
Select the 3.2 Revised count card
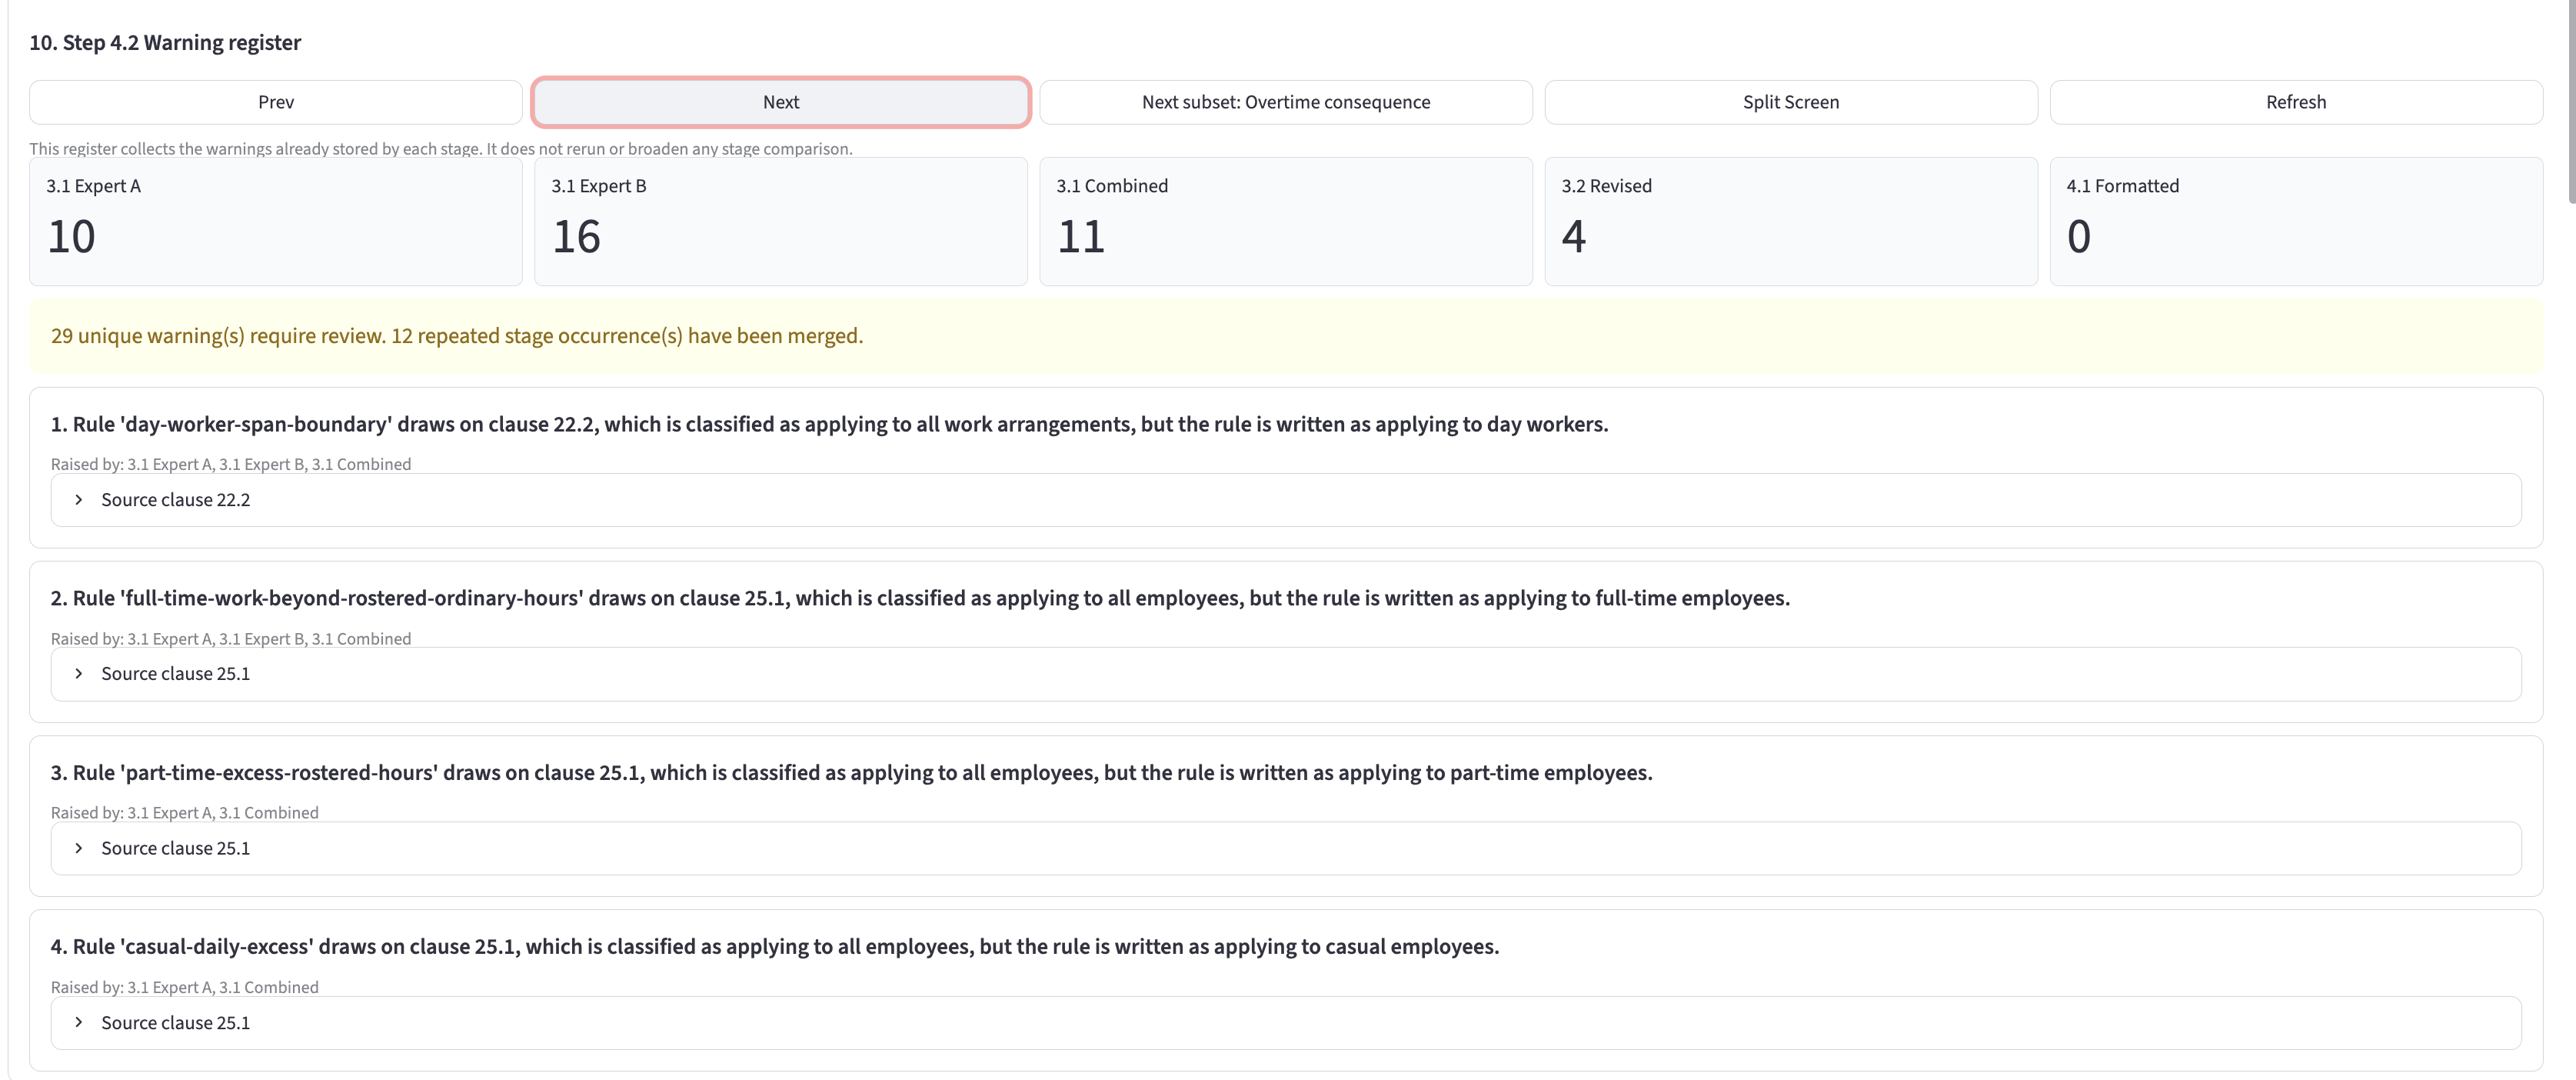tap(1791, 221)
